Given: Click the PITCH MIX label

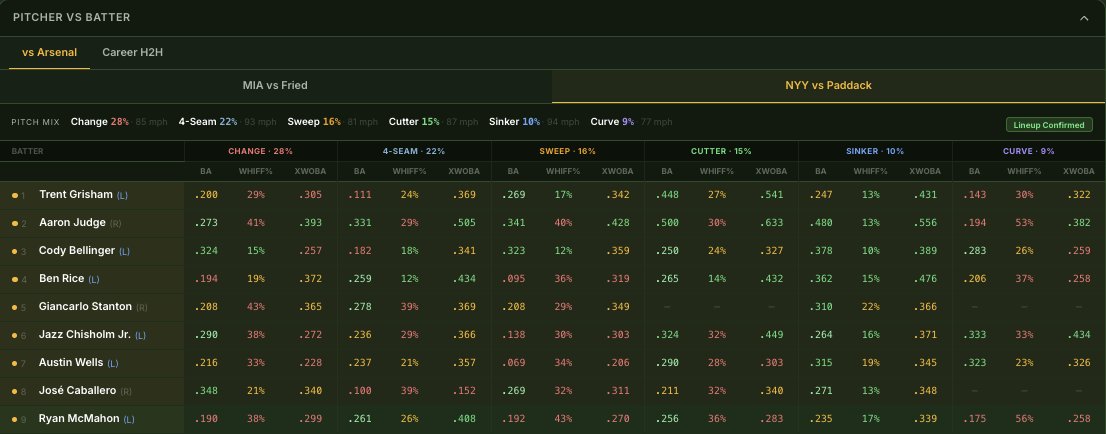Looking at the screenshot, I should click(35, 122).
